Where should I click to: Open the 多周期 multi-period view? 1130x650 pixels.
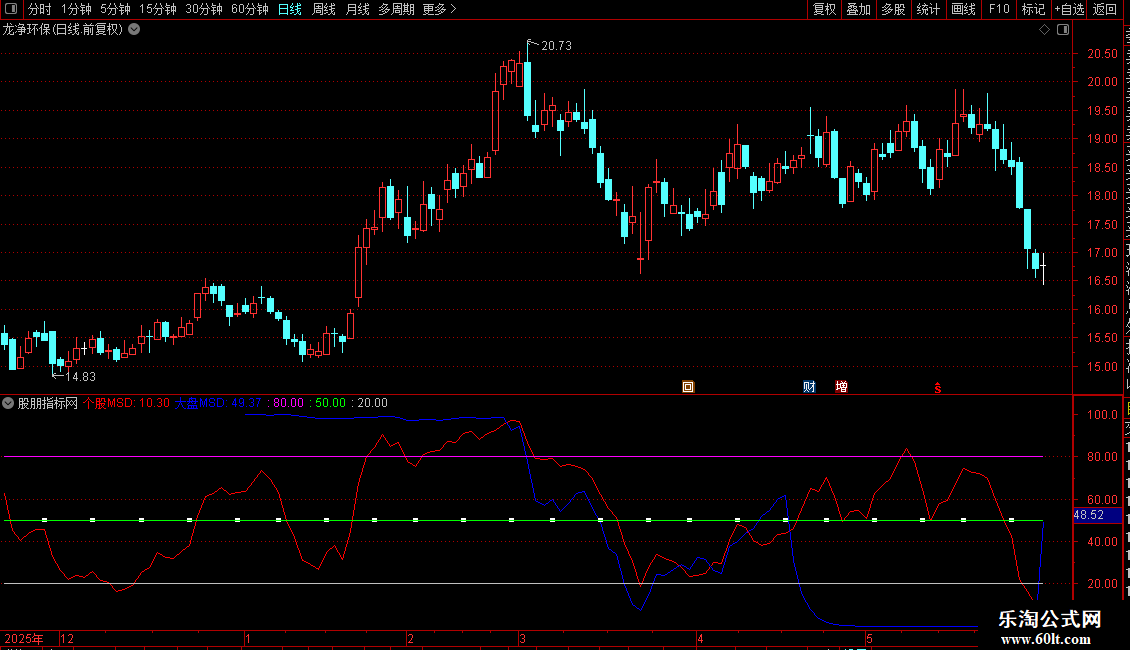tap(396, 9)
